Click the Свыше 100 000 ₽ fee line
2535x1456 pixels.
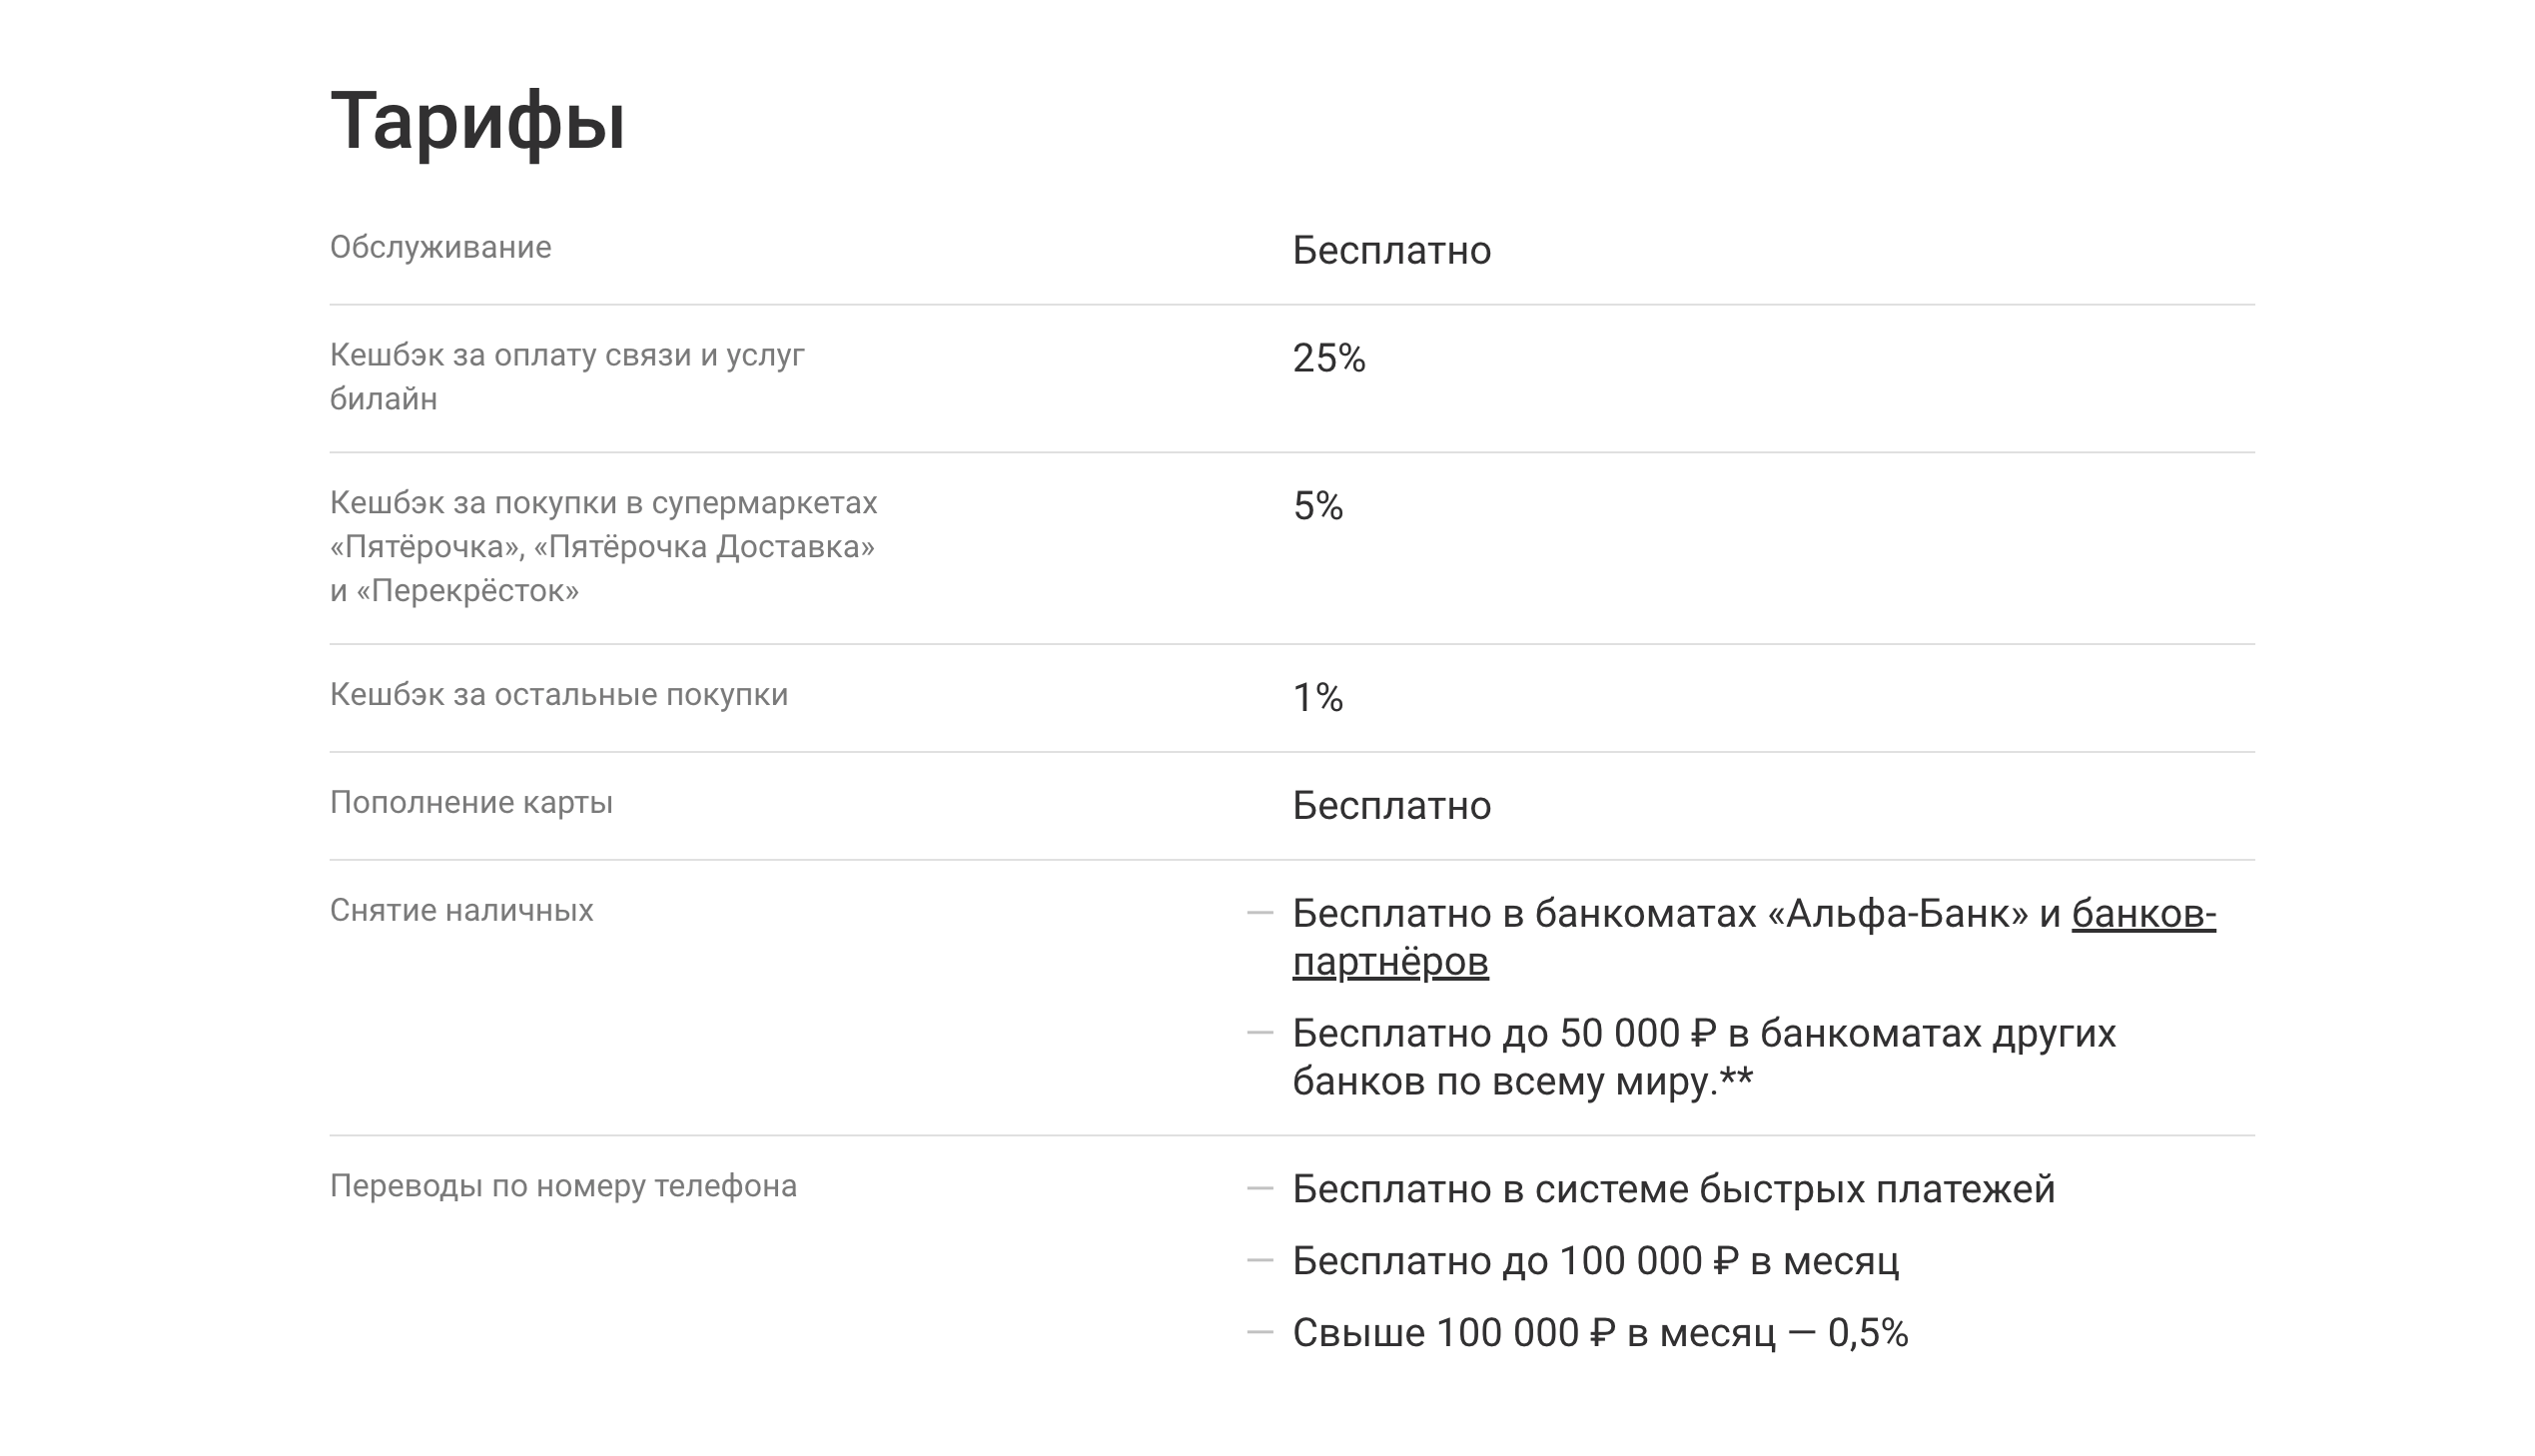point(1600,1334)
